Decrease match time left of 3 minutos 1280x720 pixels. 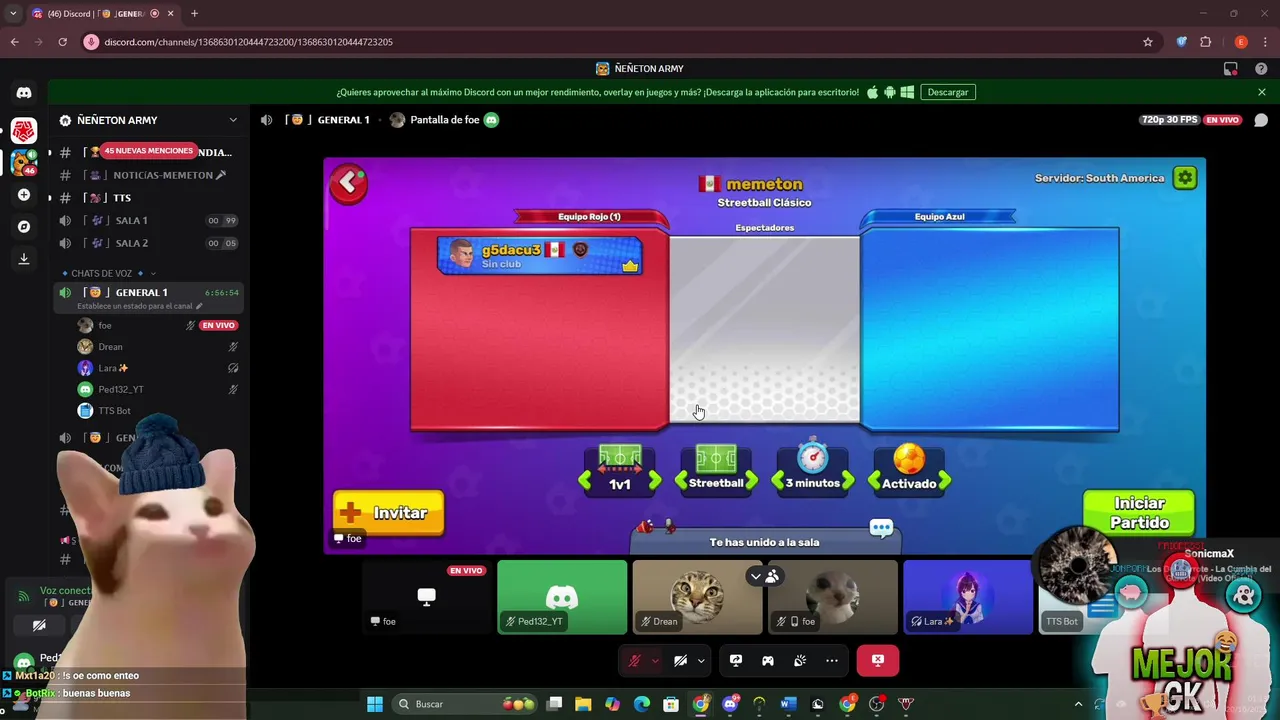[x=778, y=482]
